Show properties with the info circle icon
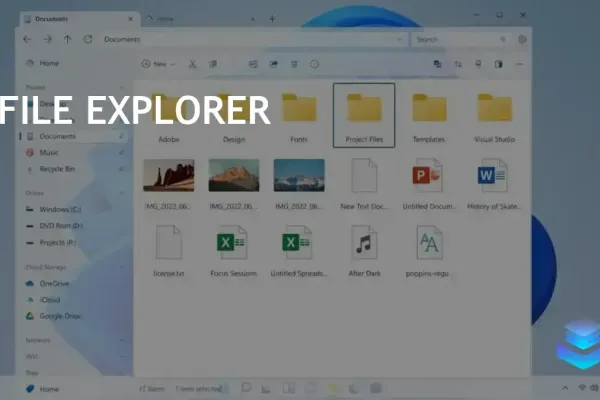 (x=314, y=64)
